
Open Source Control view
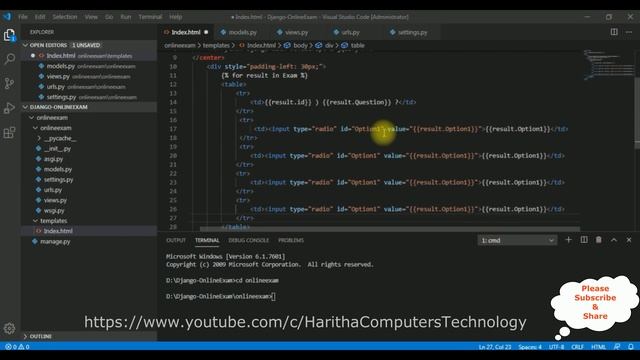tap(9, 83)
